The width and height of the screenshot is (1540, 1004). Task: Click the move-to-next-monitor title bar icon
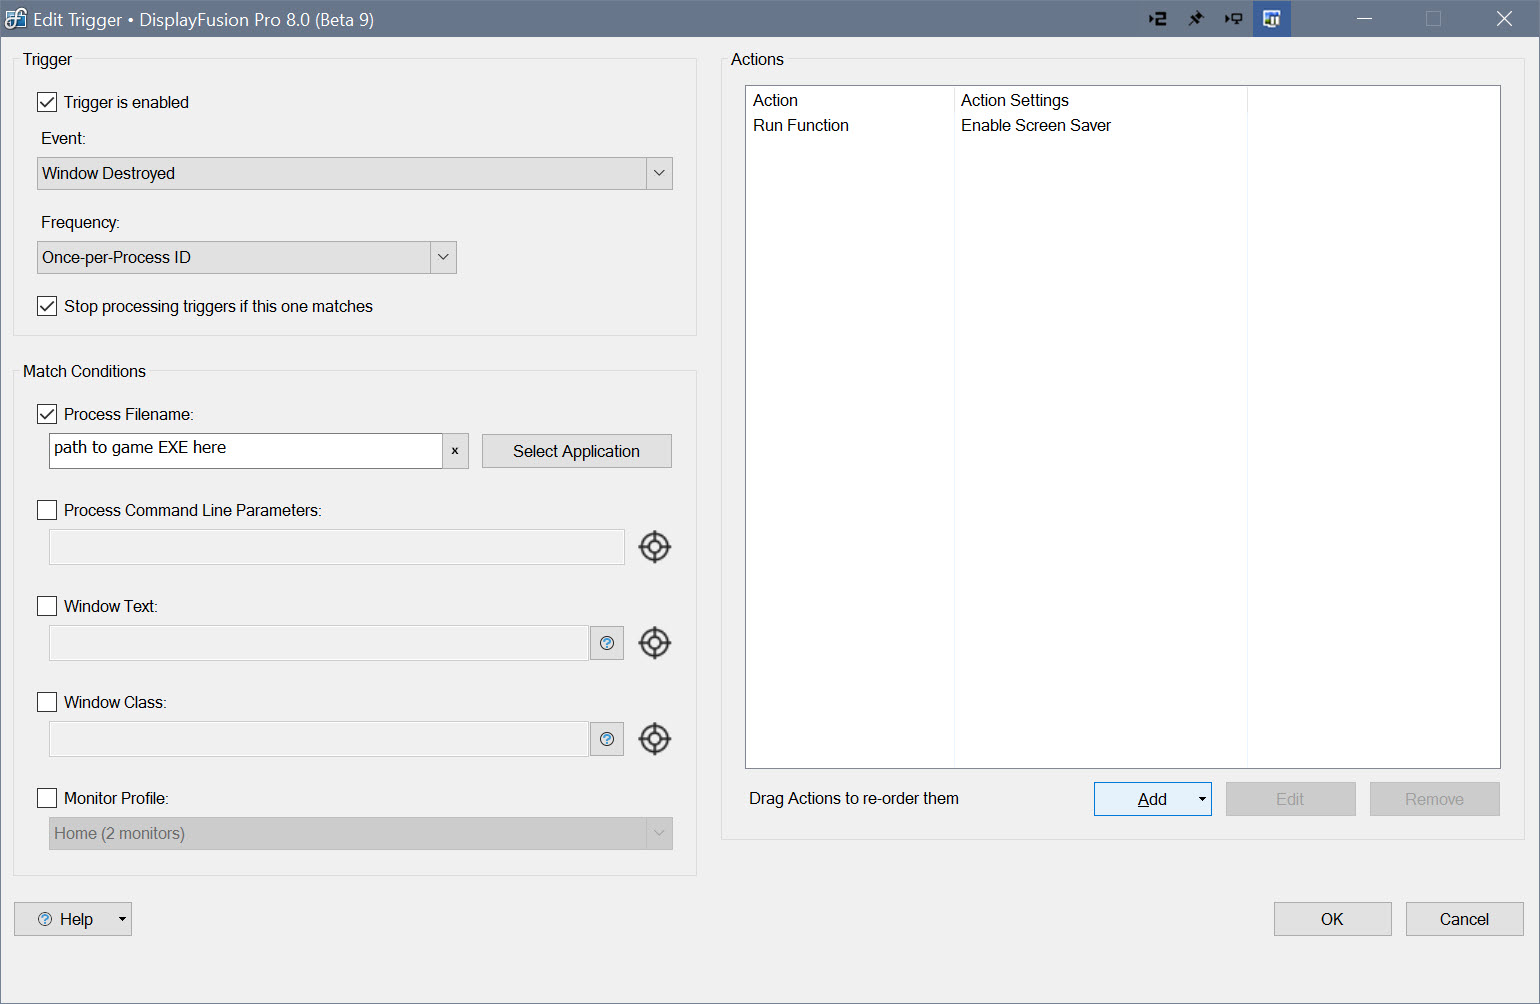pyautogui.click(x=1233, y=19)
